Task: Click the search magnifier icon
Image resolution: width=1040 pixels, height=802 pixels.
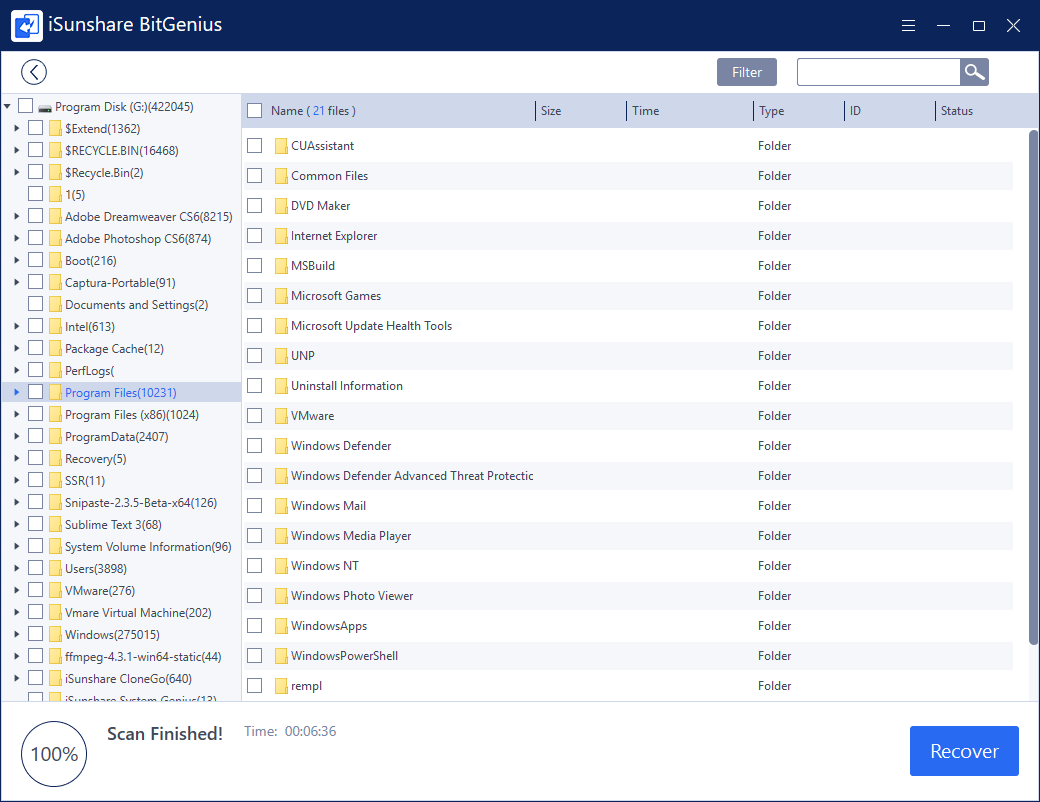Action: (x=974, y=72)
